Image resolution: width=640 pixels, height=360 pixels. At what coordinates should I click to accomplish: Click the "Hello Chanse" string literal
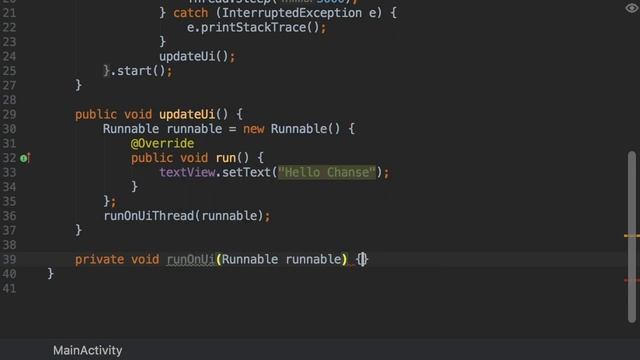pyautogui.click(x=327, y=172)
